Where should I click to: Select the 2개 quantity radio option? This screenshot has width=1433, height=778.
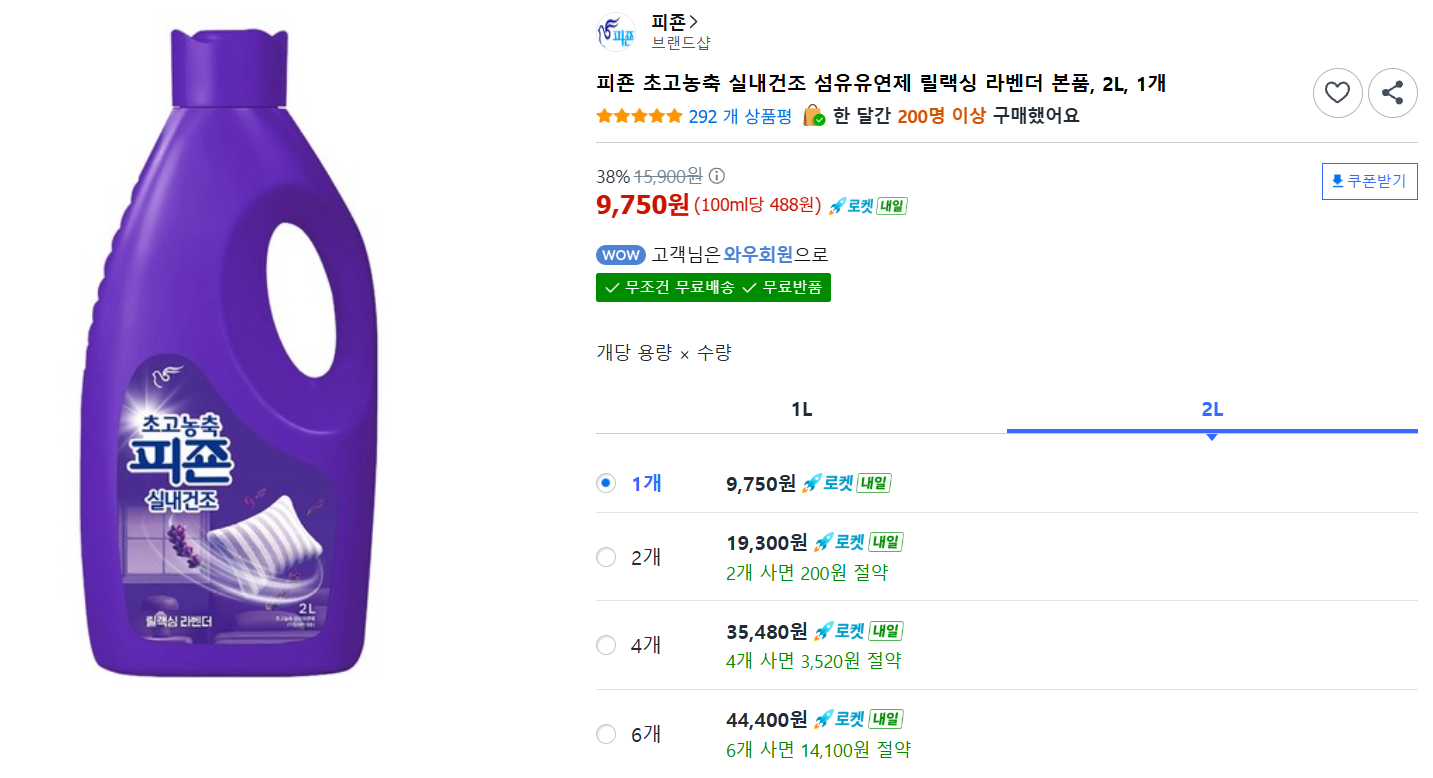click(x=606, y=557)
